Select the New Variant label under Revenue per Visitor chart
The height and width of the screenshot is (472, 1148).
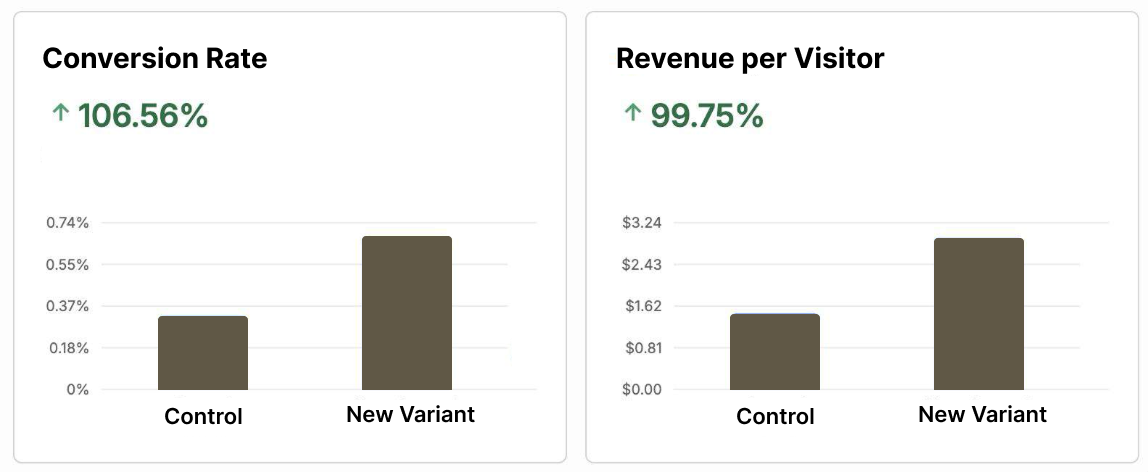click(982, 414)
